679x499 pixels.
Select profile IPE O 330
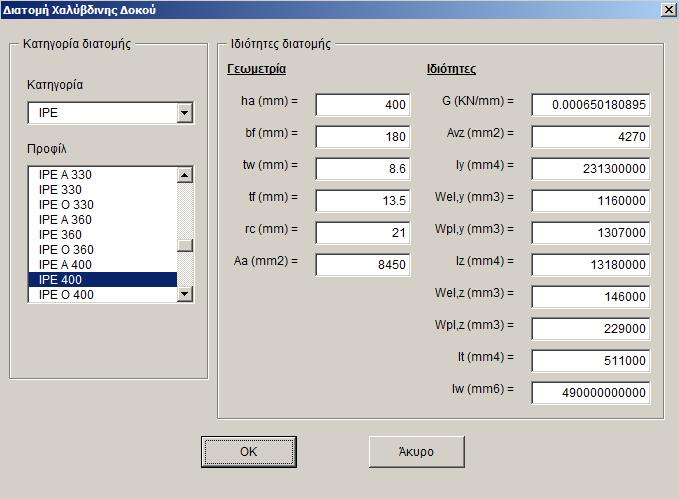[103, 204]
